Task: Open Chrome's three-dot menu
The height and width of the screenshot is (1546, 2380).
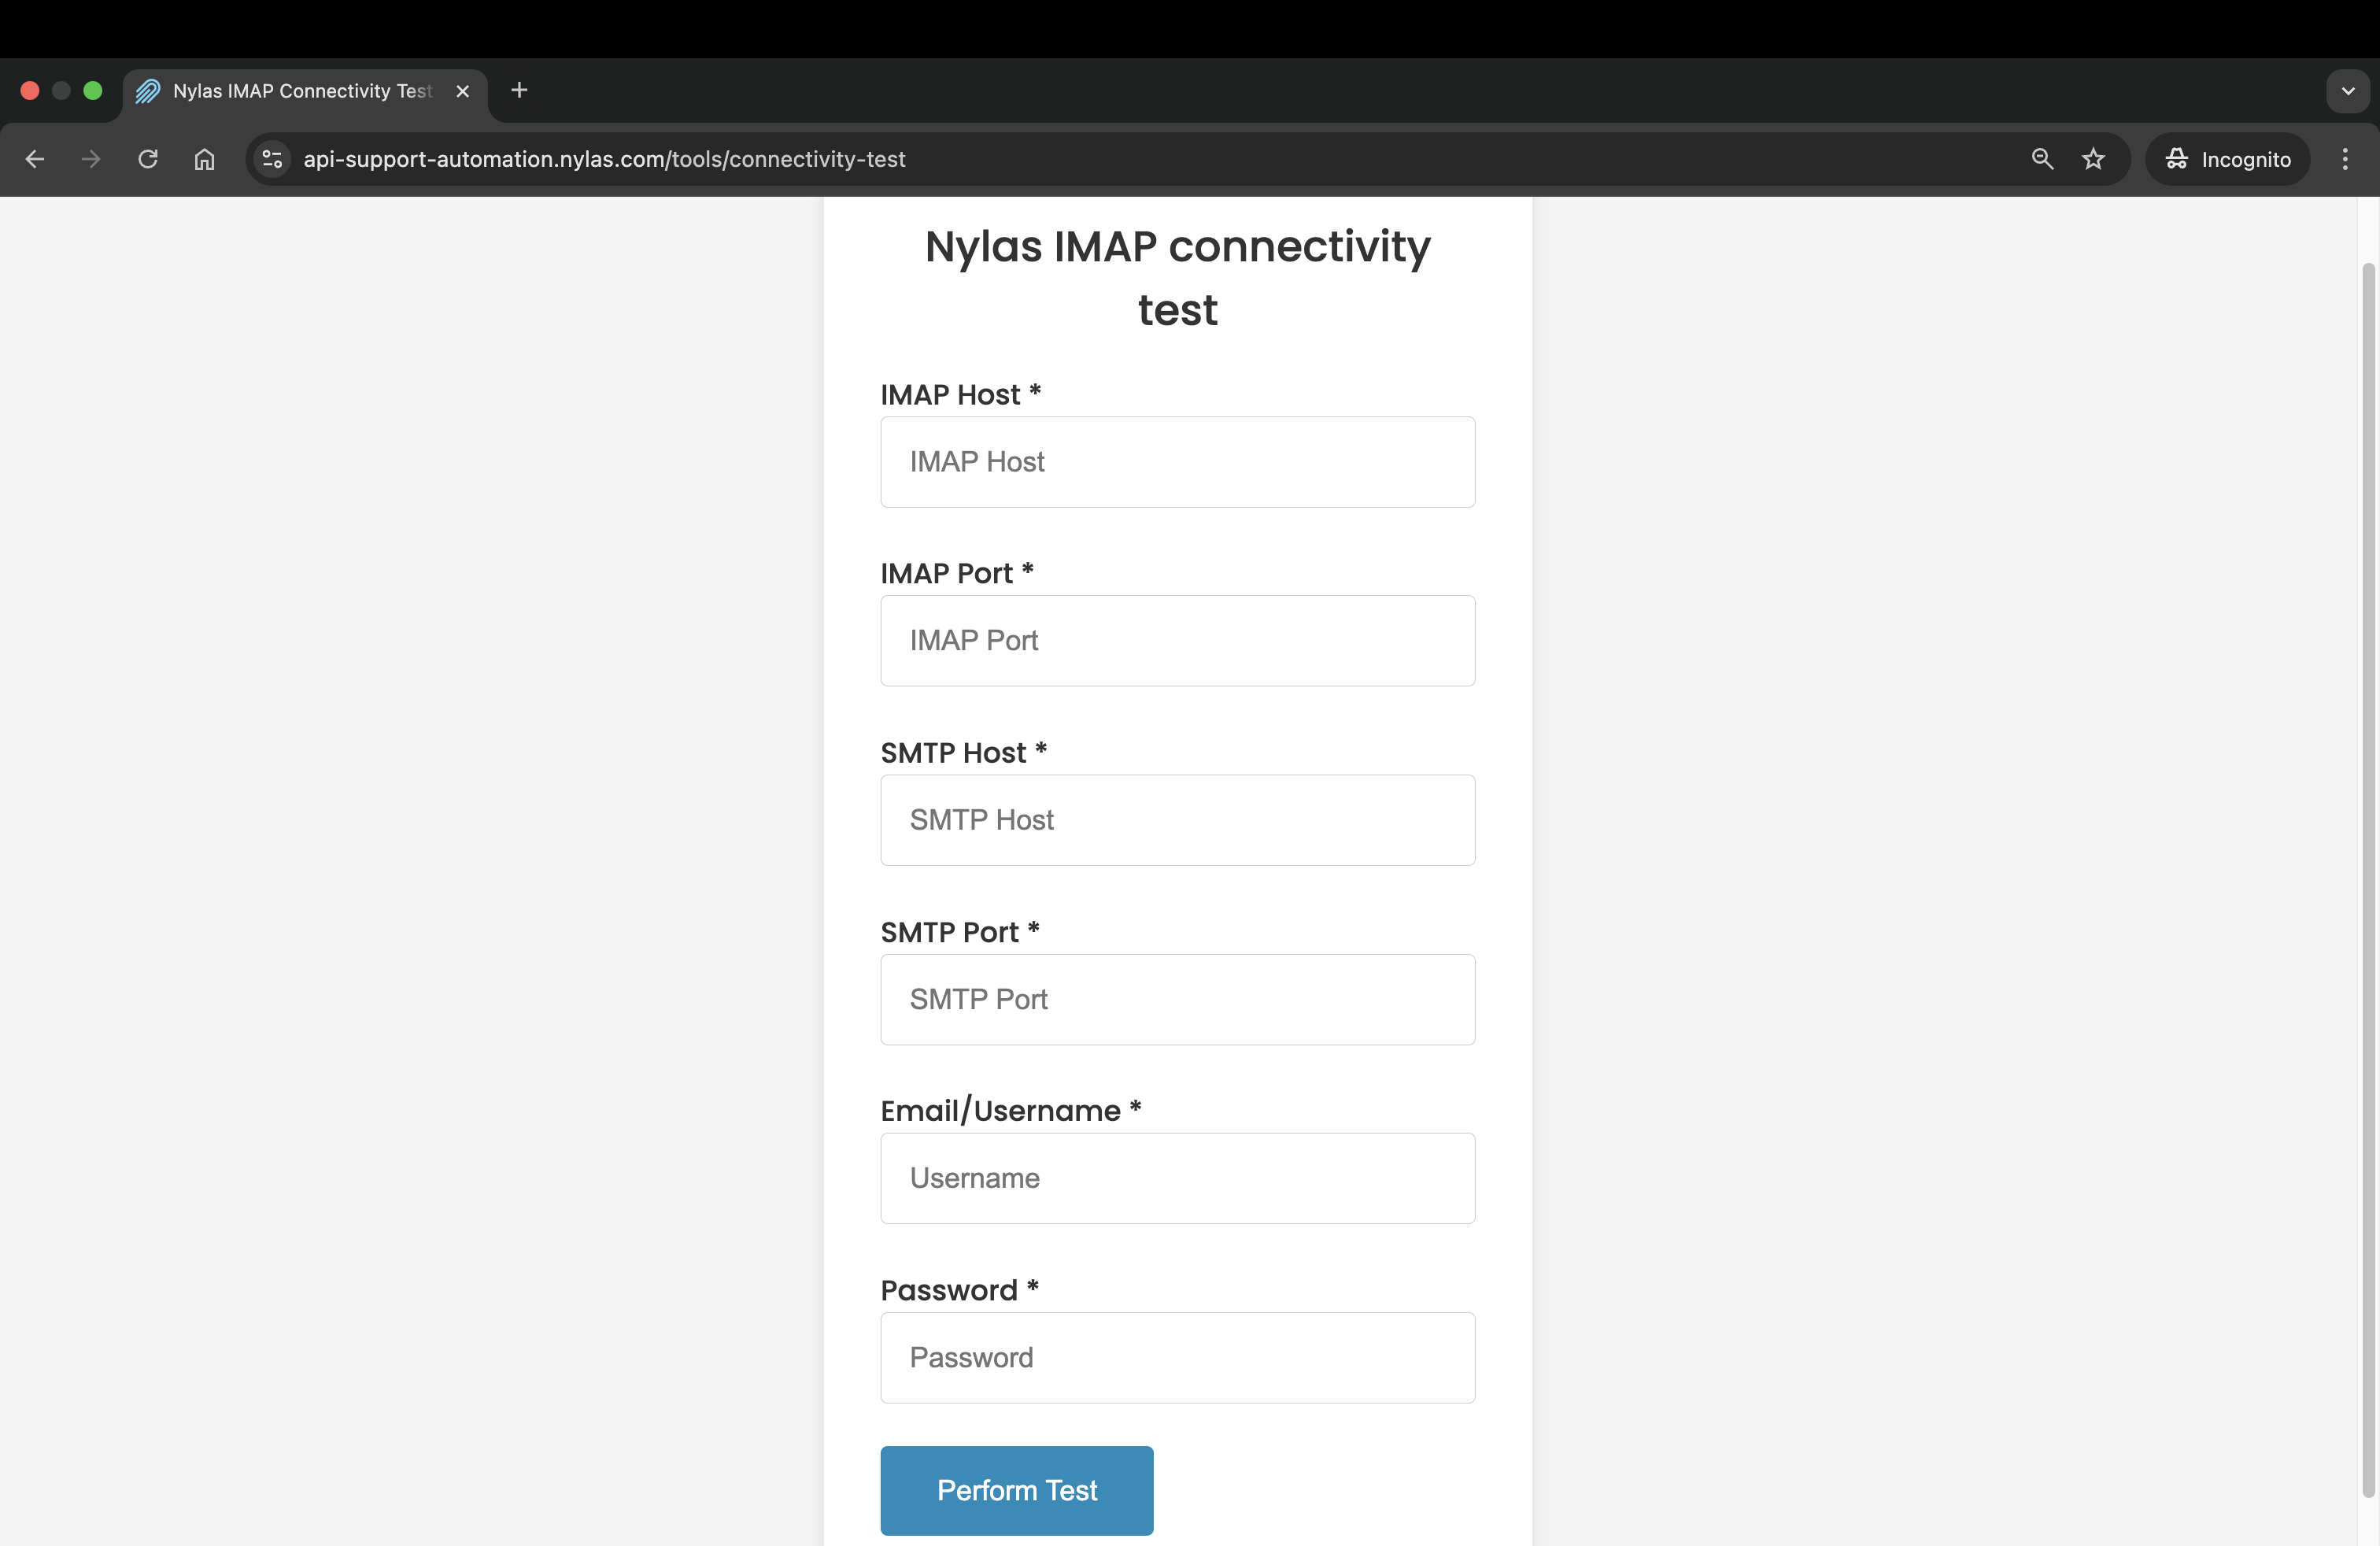Action: click(x=2345, y=159)
